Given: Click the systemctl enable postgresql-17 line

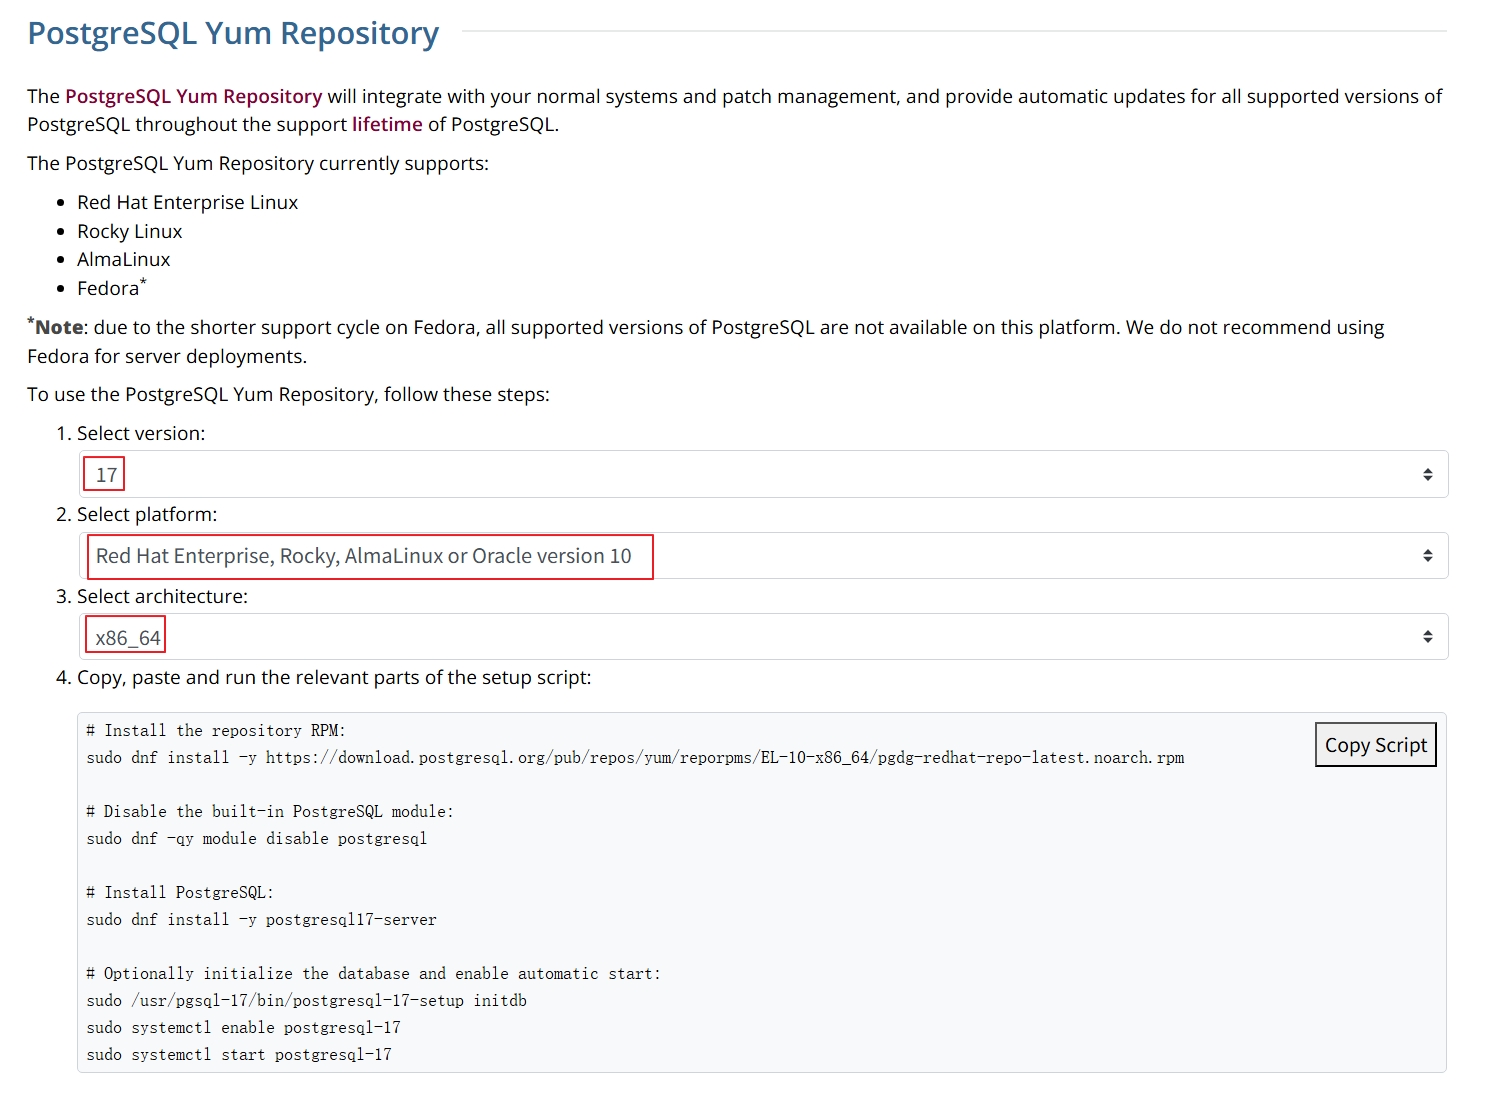Looking at the screenshot, I should tap(244, 1028).
